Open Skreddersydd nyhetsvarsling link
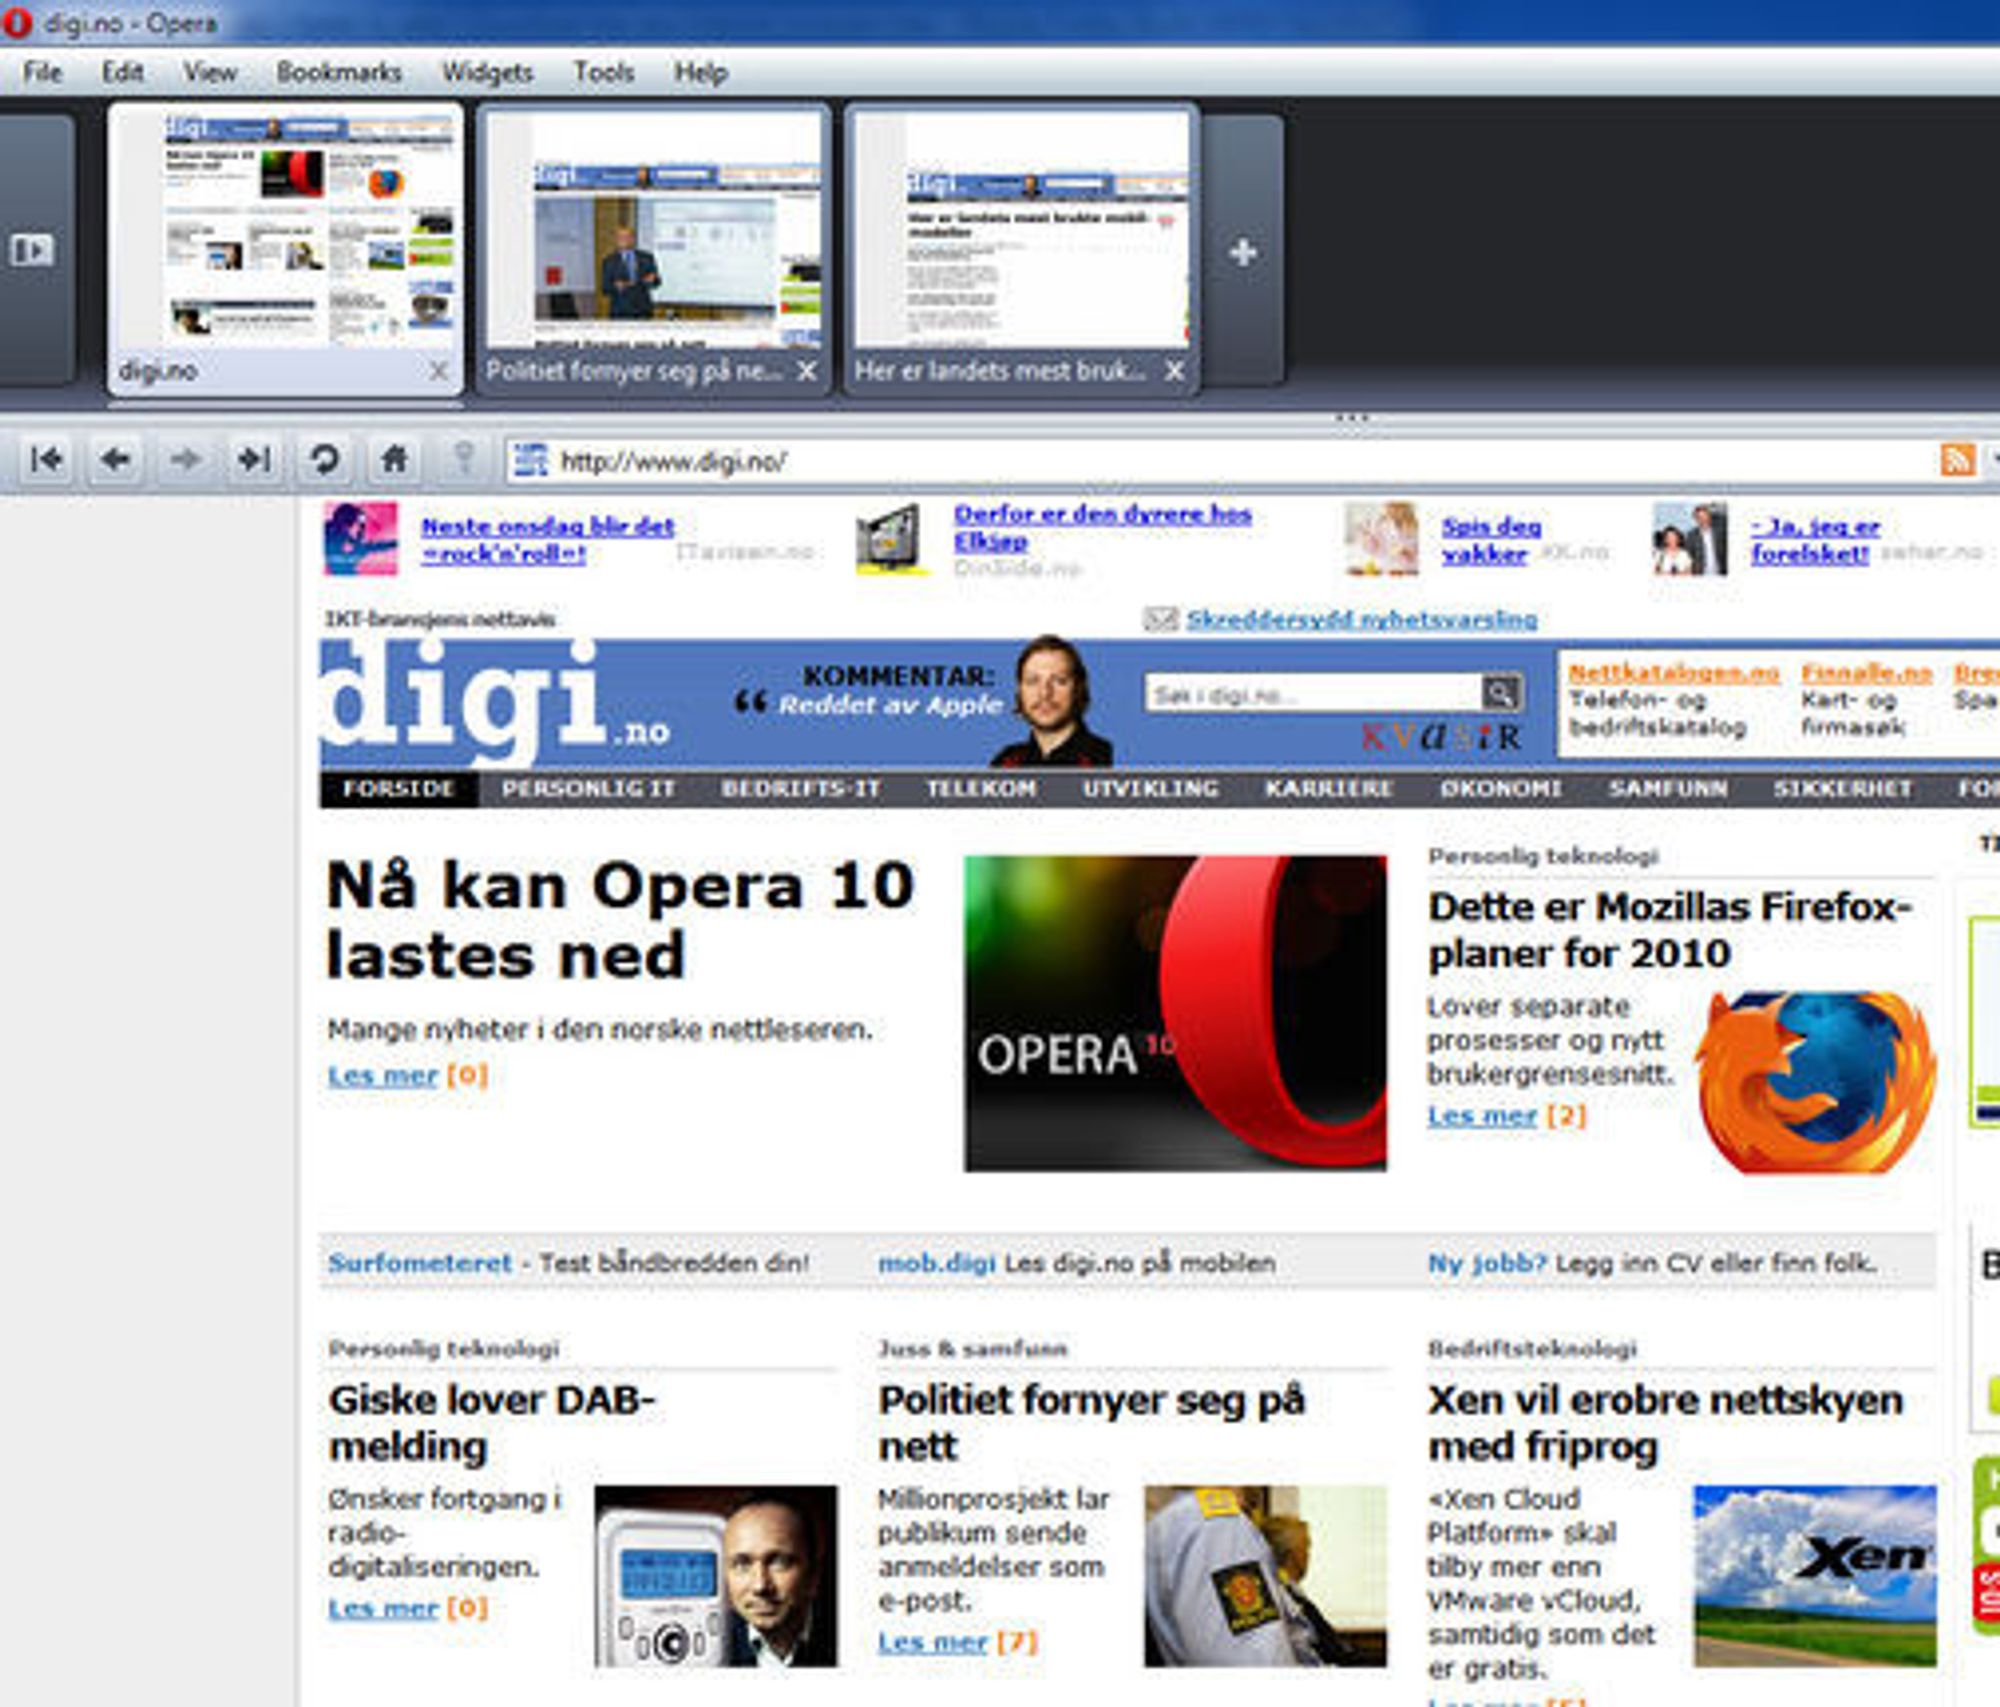This screenshot has width=2000, height=1707. click(1361, 619)
